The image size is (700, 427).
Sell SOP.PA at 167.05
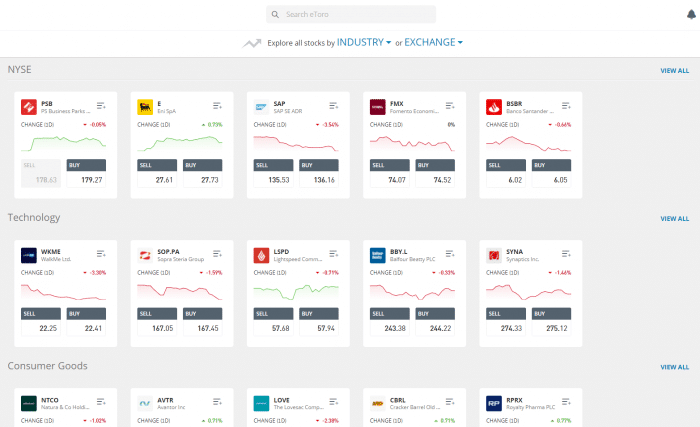pyautogui.click(x=157, y=322)
